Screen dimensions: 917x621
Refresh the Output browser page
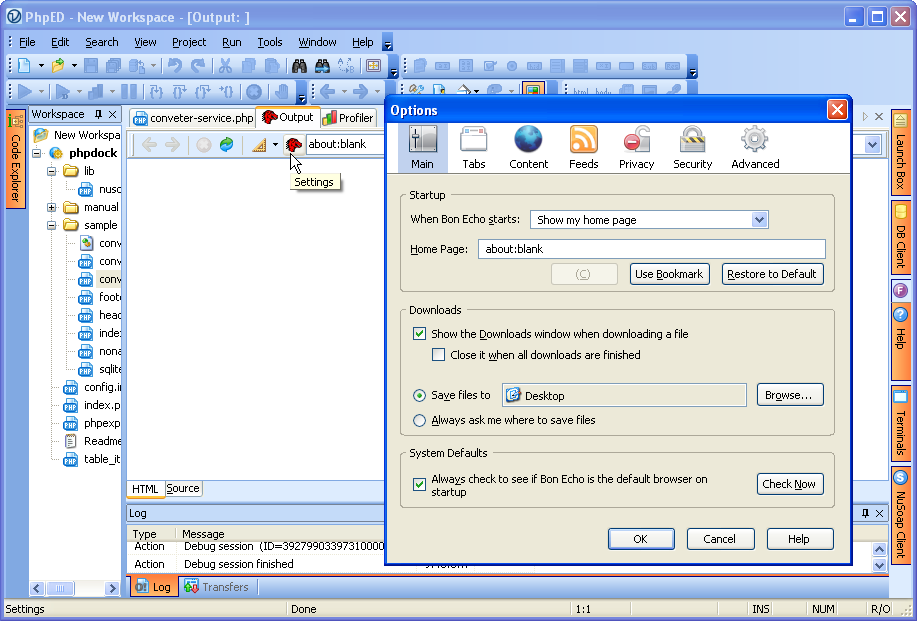[x=226, y=144]
